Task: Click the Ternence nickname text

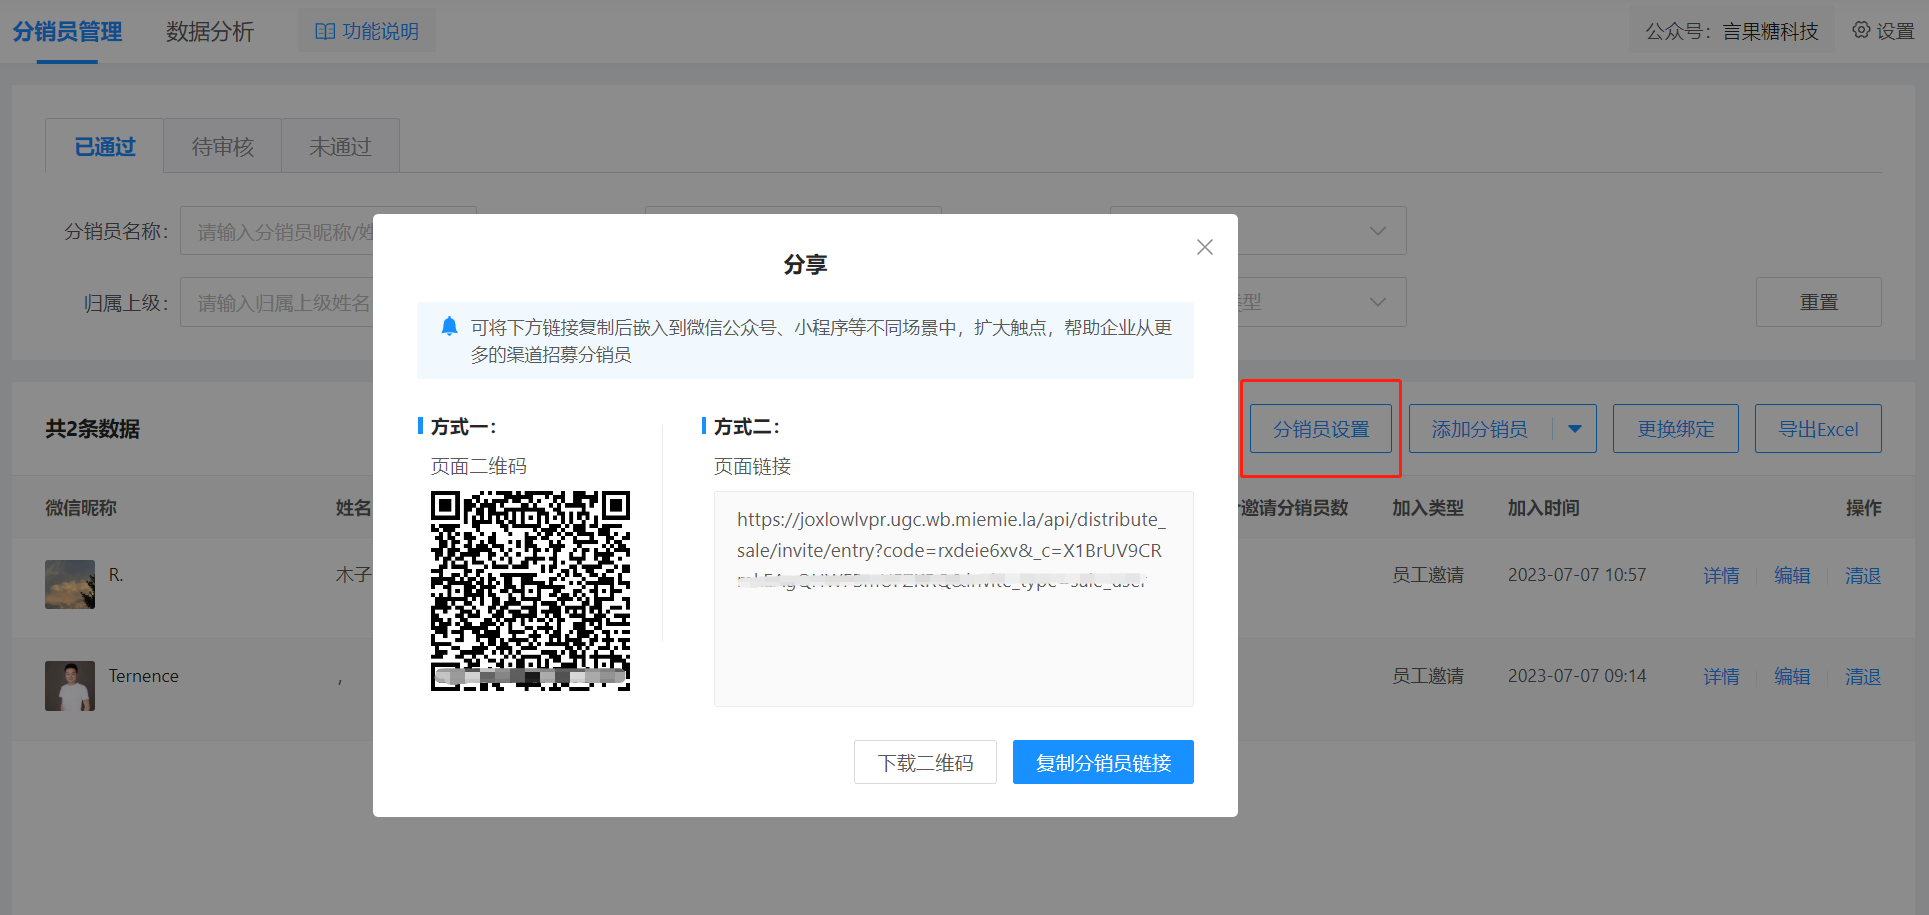Action: (144, 676)
